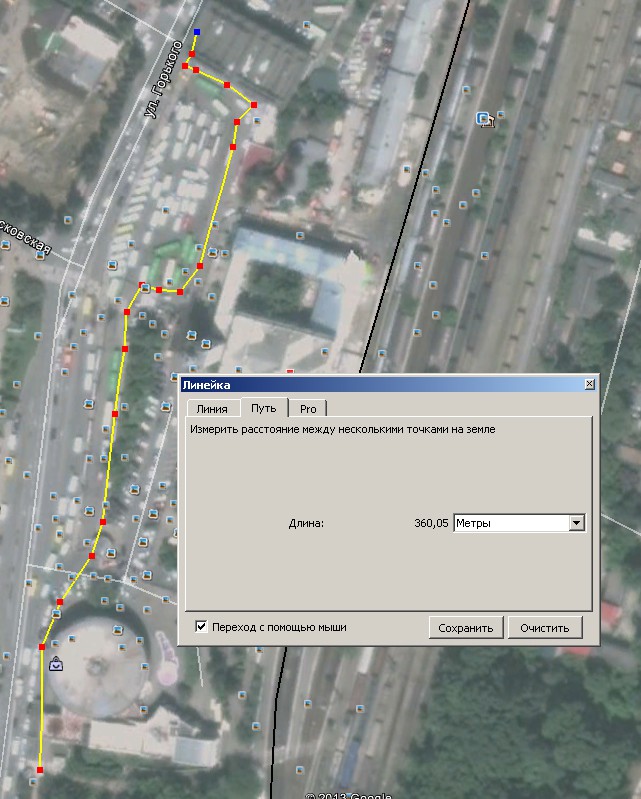Viewport: 641px width, 799px height.
Task: Close the Линейка ruler dialog
Action: (x=589, y=384)
